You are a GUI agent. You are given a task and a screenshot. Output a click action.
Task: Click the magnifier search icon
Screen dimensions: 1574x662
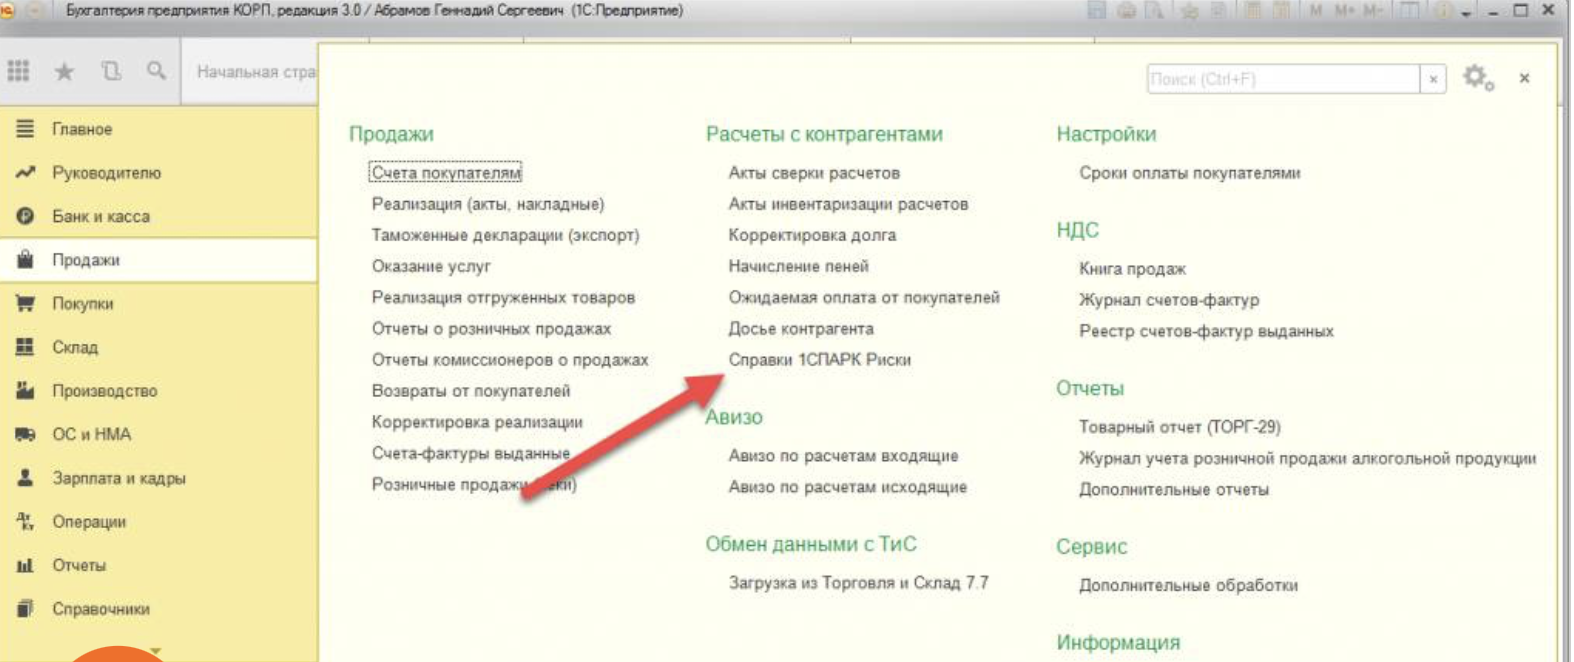(156, 71)
